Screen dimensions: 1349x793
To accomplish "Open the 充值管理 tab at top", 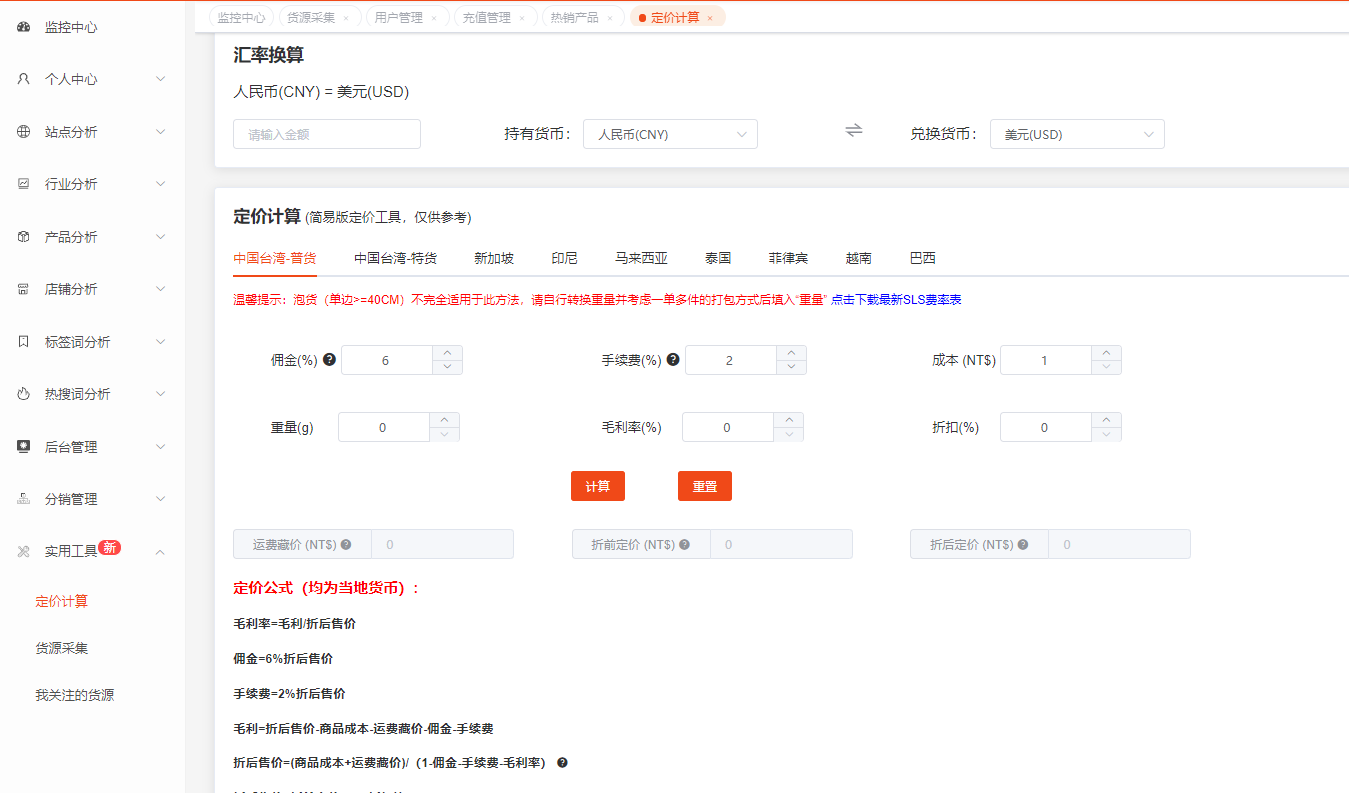I will click(x=489, y=17).
